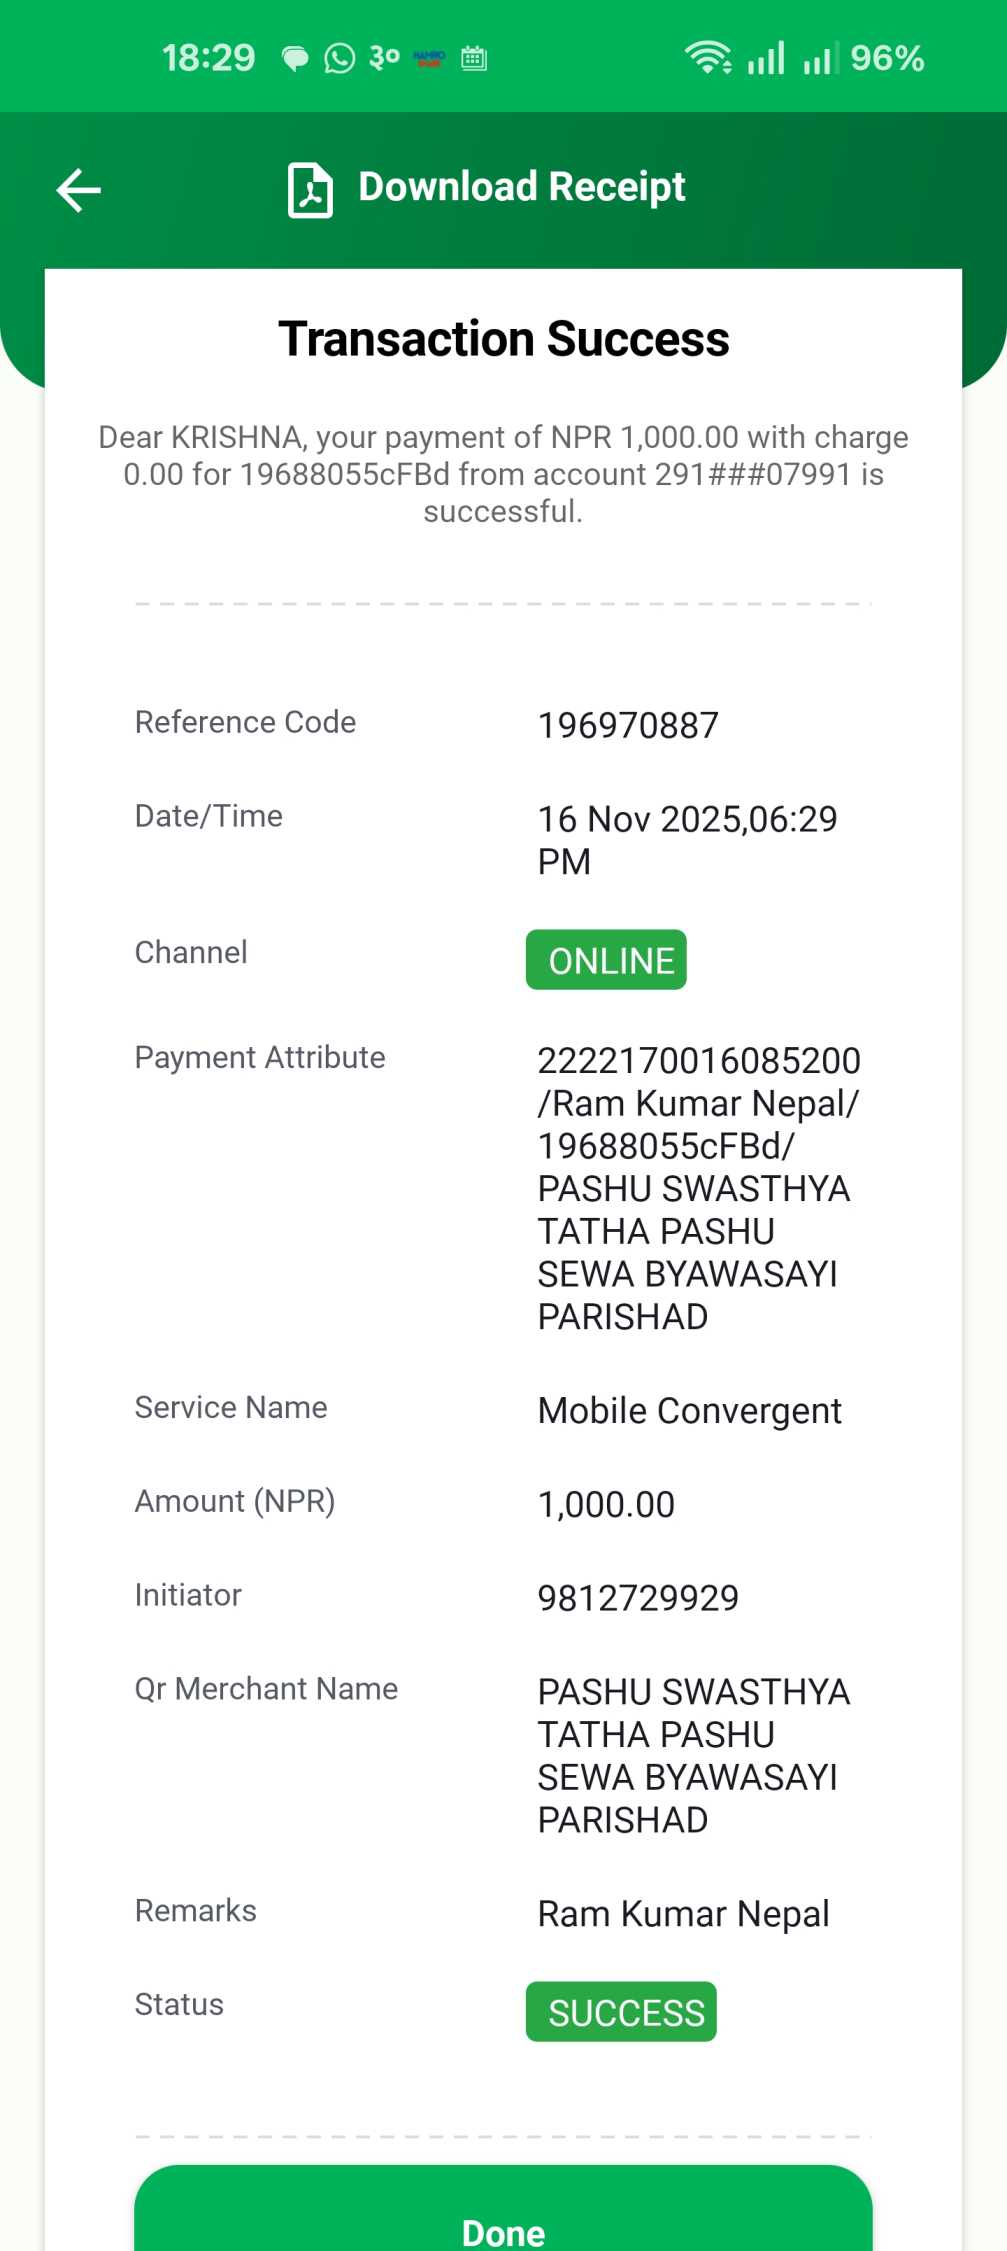The image size is (1007, 2251).
Task: Click the Download Receipt label
Action: tap(522, 187)
